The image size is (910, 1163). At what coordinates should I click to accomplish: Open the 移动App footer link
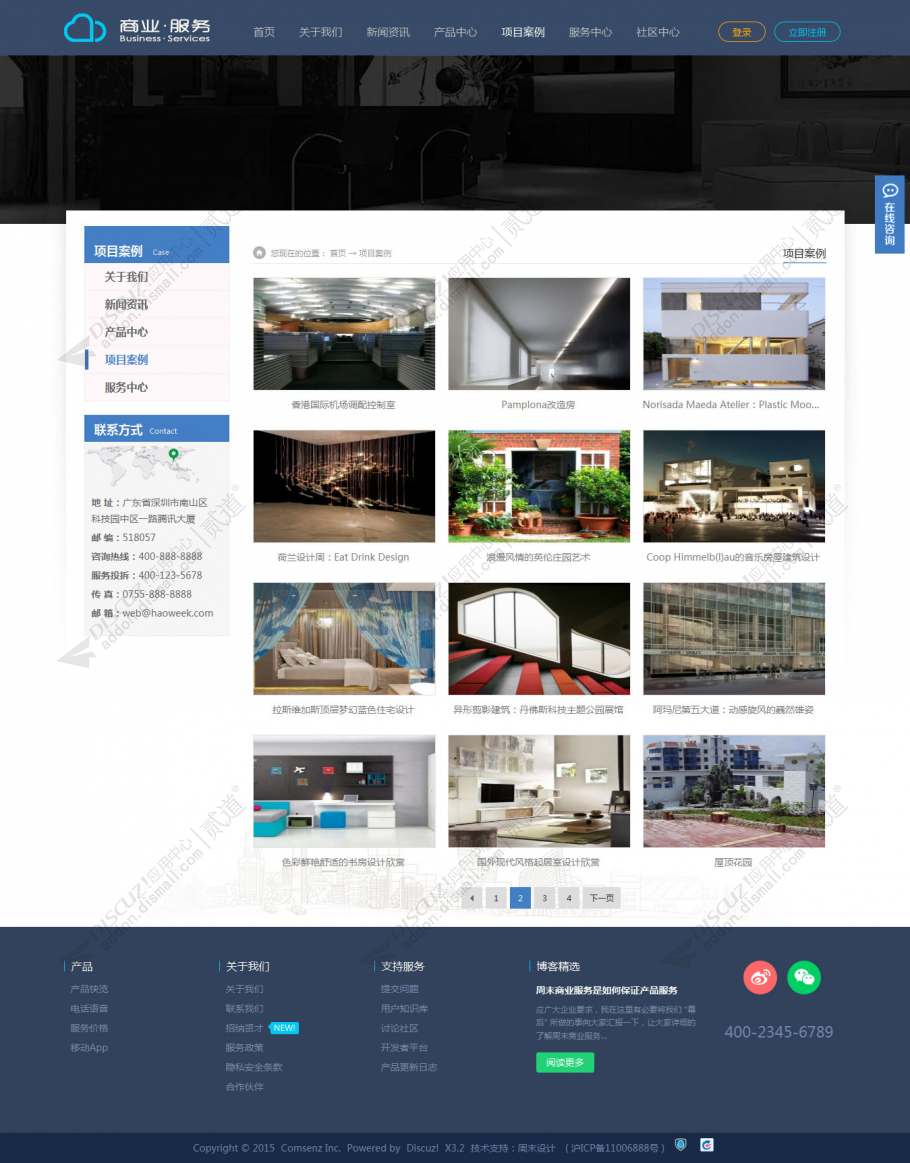coord(89,1047)
